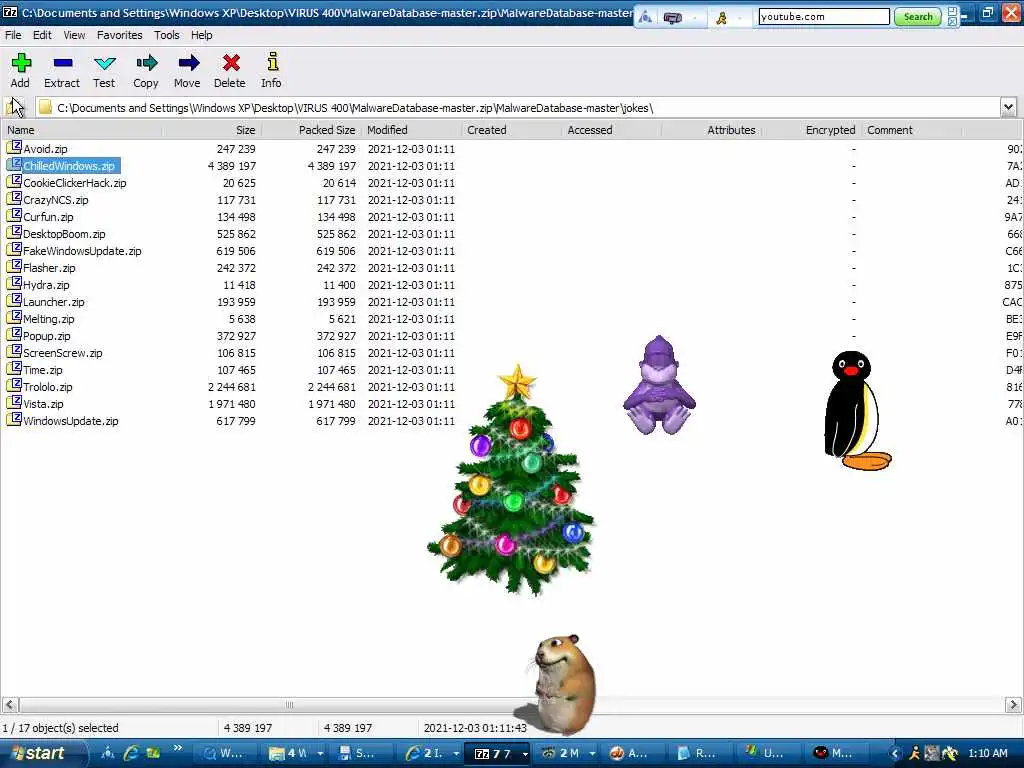Viewport: 1024px width, 768px height.
Task: Click the mailbox icon in the AOL toolbar
Action: (x=672, y=18)
